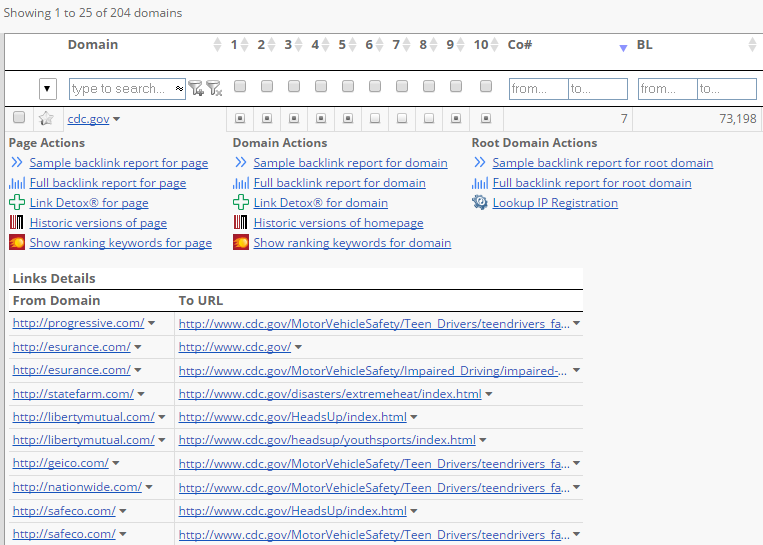This screenshot has height=545, width=763.
Task: Check the column 5 filter checkbox
Action: point(348,87)
